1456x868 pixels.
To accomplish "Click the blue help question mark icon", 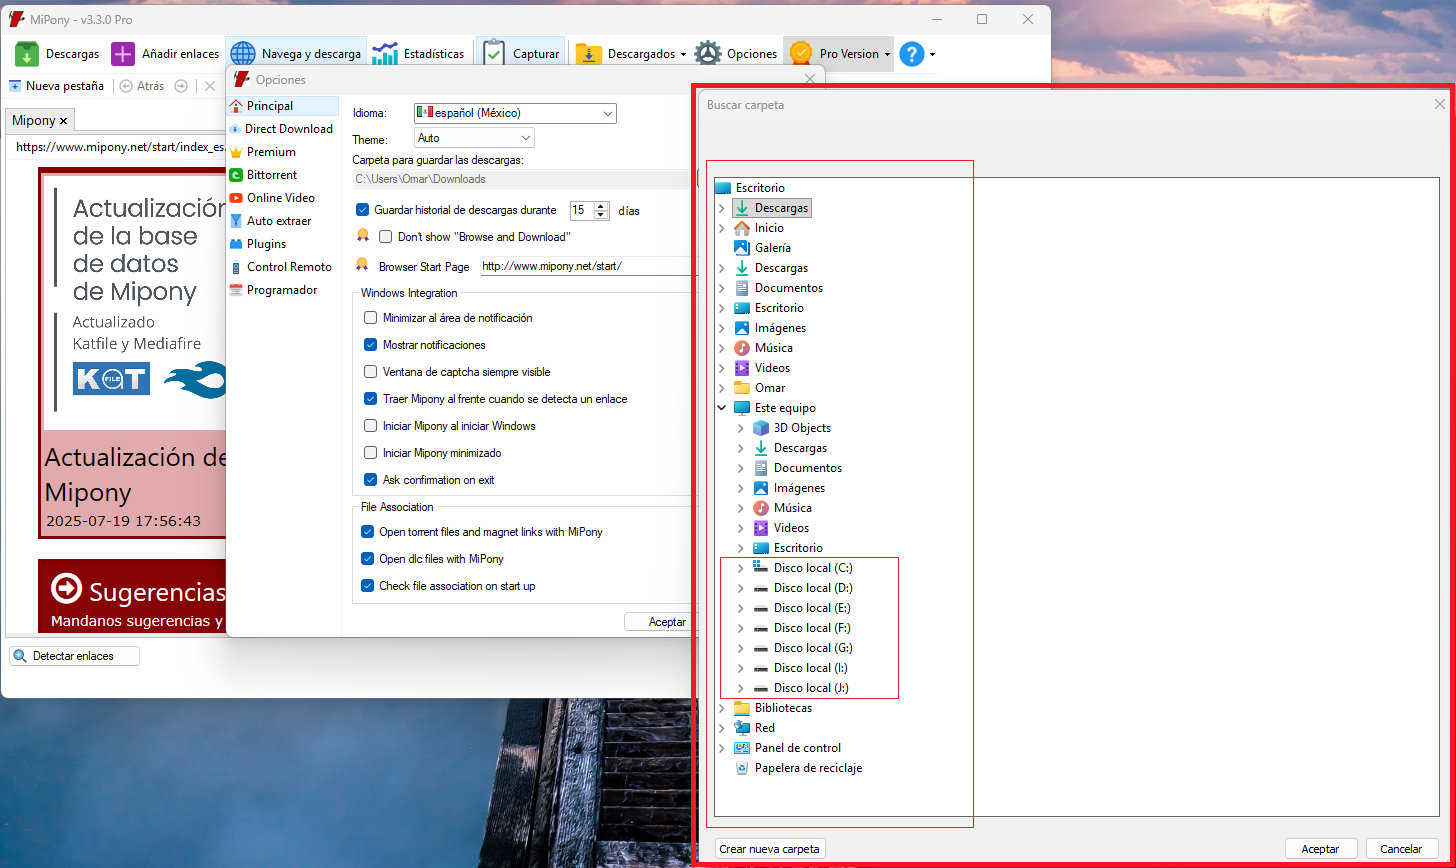I will (911, 54).
